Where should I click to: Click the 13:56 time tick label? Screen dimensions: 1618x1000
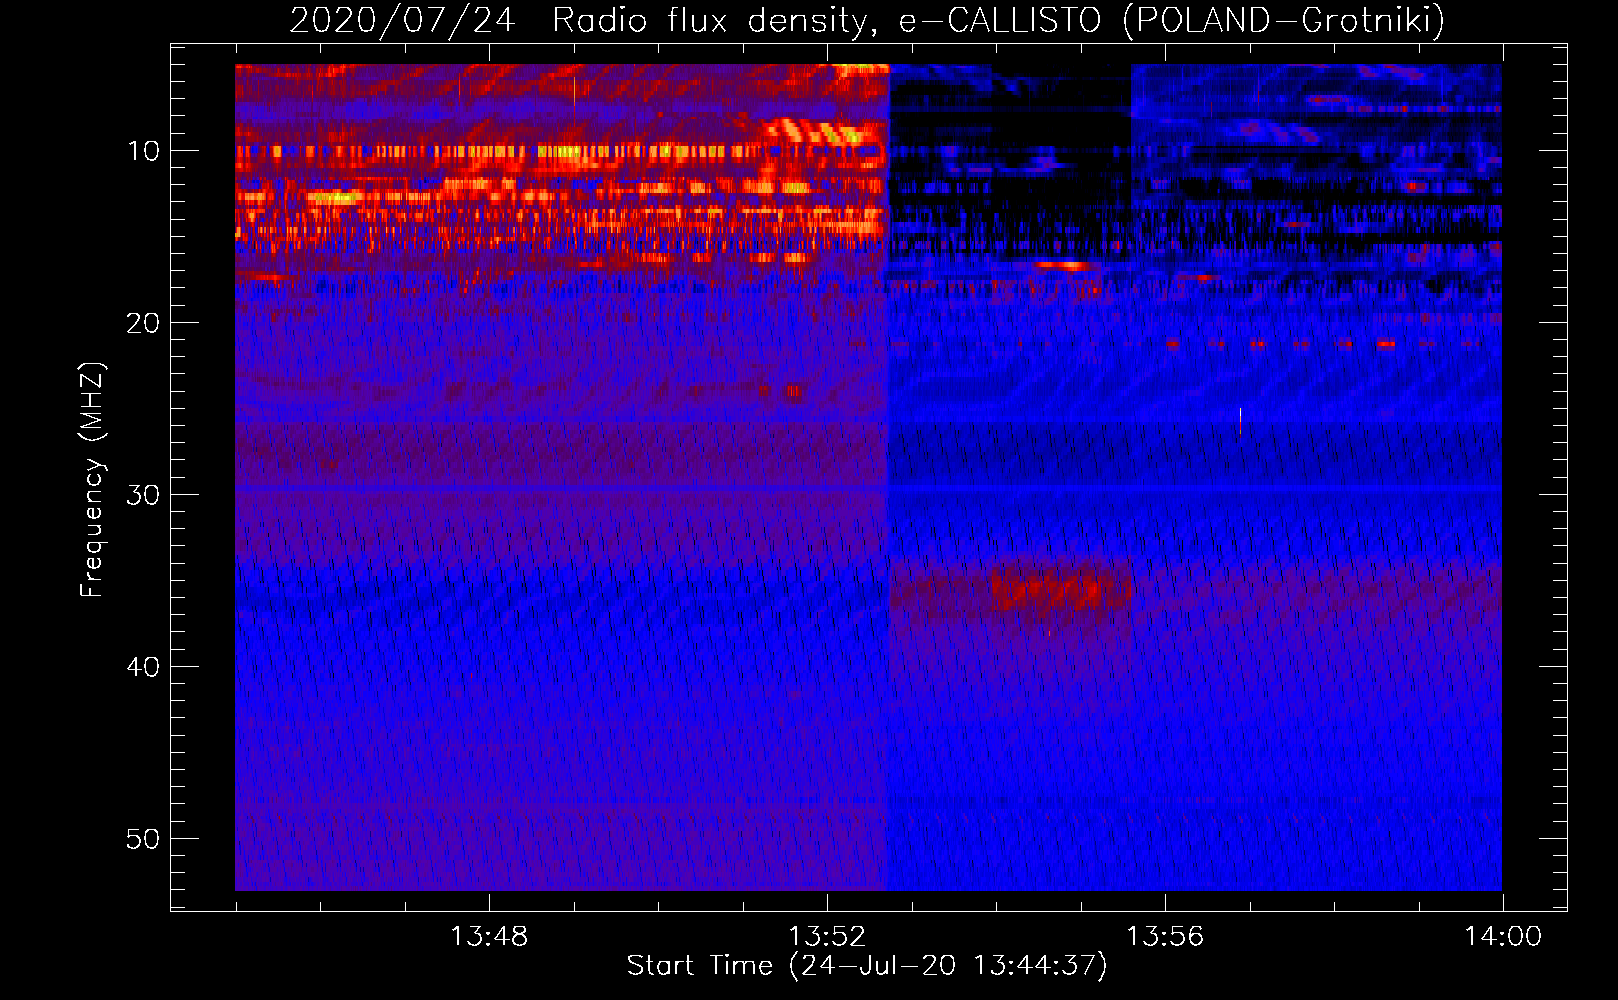1165,937
